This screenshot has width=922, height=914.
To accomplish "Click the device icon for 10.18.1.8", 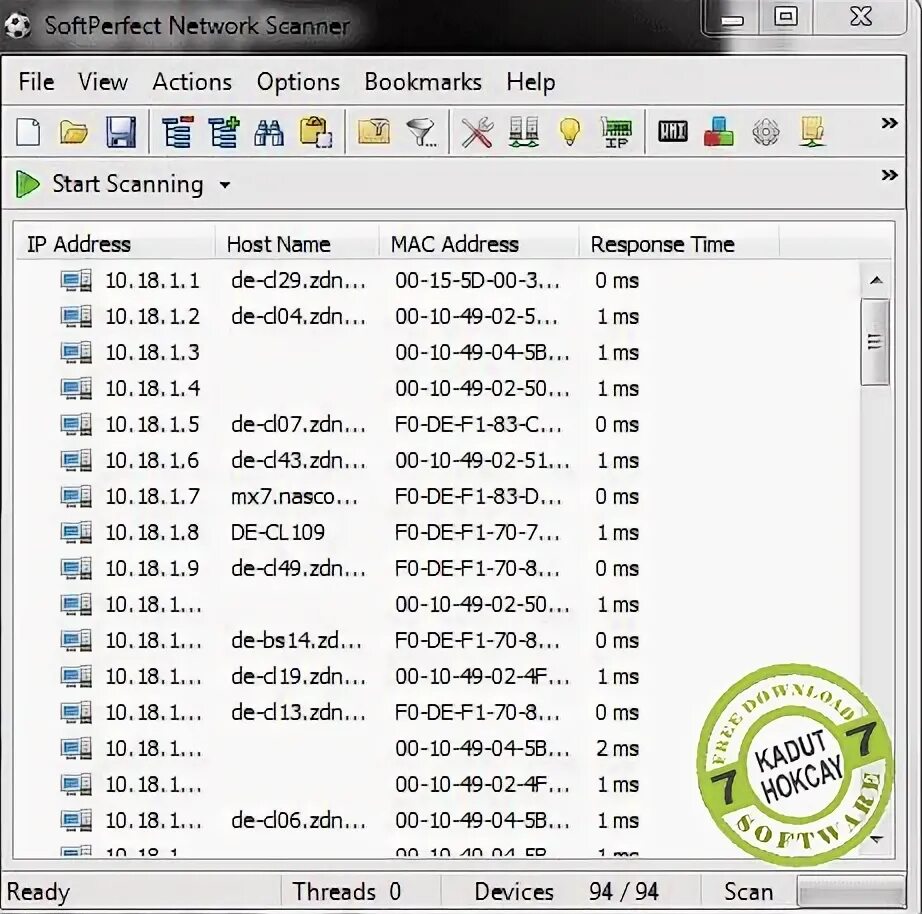I will click(x=76, y=532).
